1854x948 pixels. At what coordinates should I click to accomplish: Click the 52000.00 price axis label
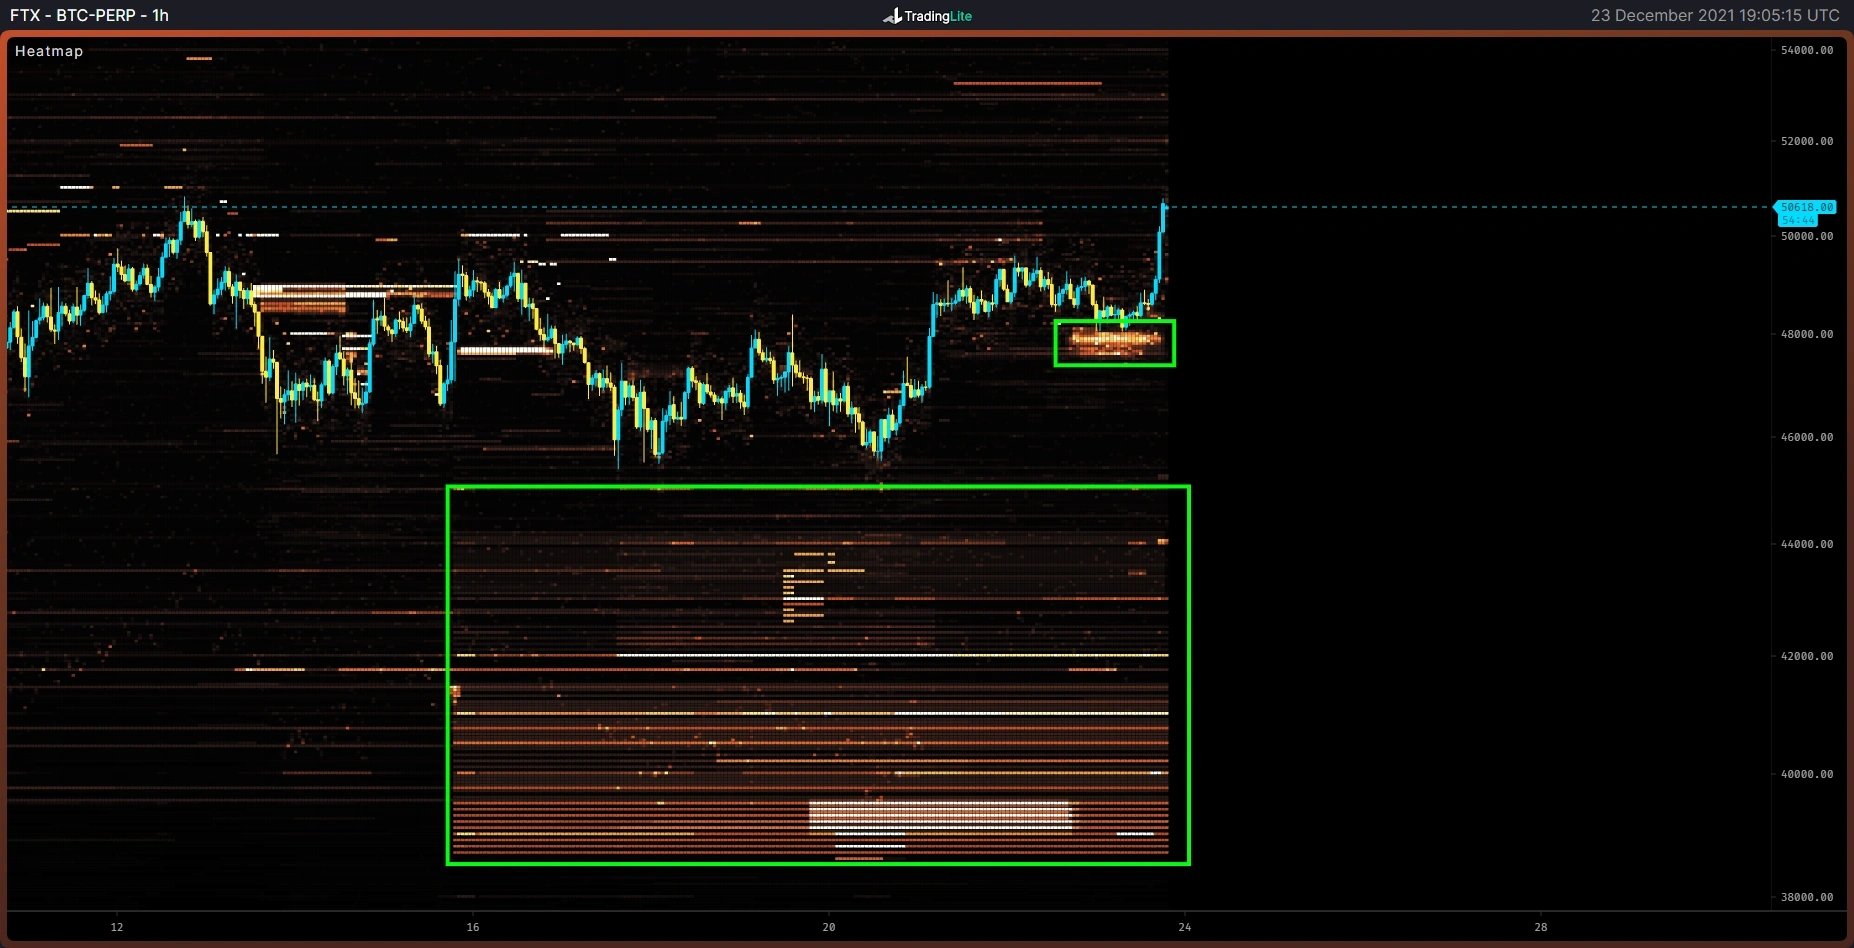tap(1806, 141)
